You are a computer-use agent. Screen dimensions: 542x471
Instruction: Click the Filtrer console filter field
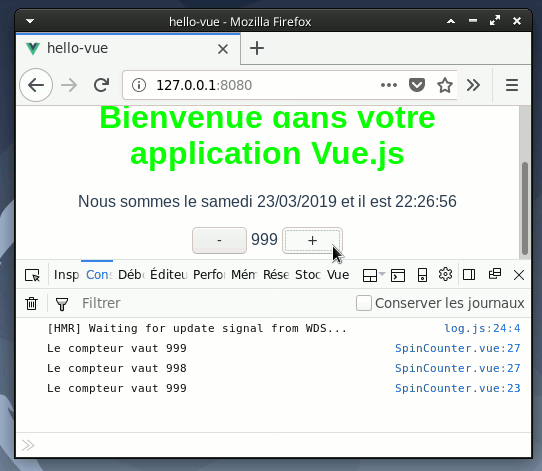214,303
